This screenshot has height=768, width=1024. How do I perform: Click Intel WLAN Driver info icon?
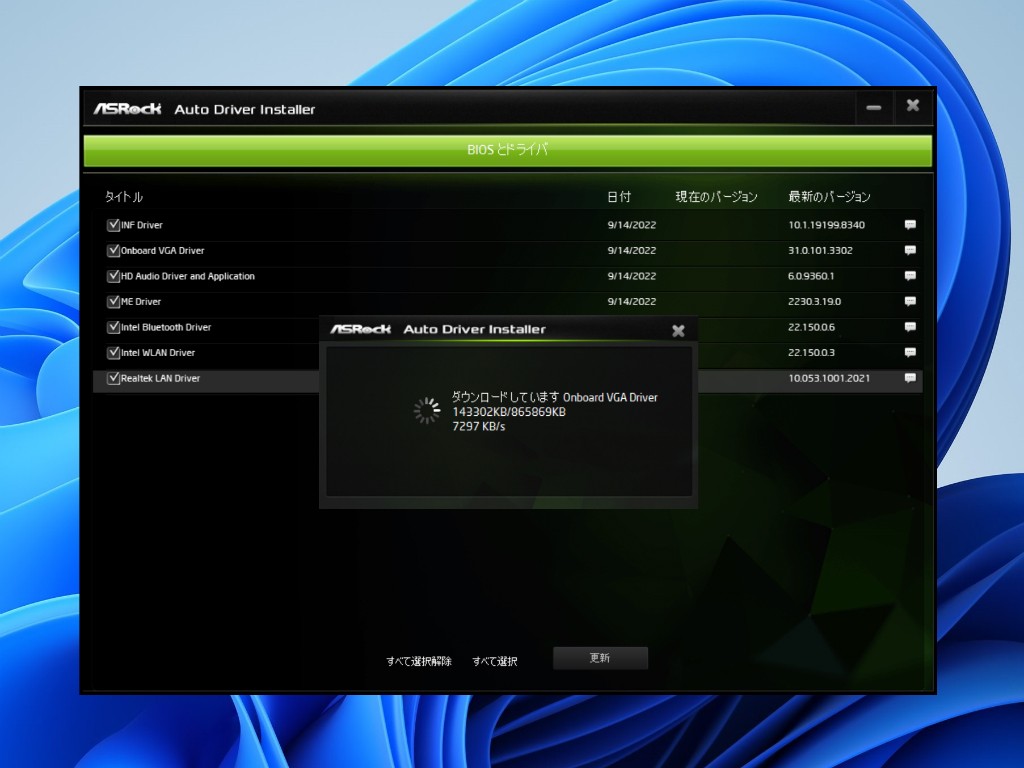pos(910,353)
